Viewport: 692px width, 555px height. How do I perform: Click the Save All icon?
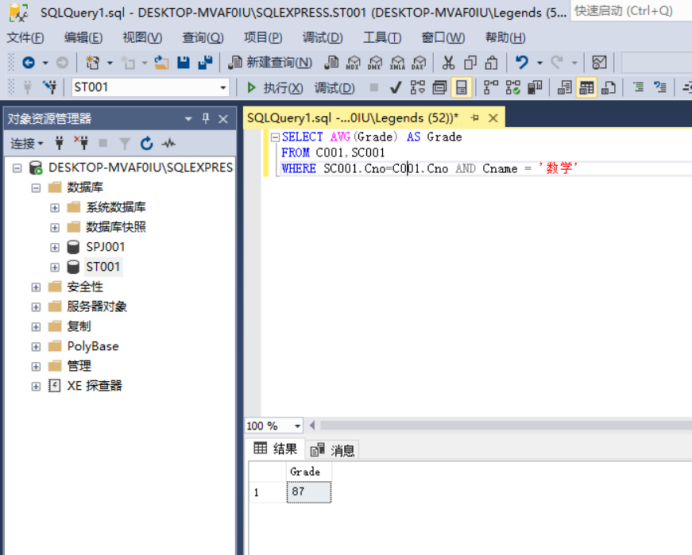pyautogui.click(x=205, y=63)
